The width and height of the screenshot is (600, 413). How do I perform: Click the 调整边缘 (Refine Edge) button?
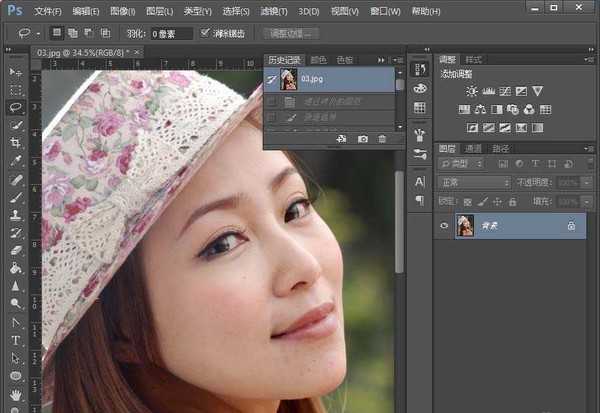[x=293, y=33]
